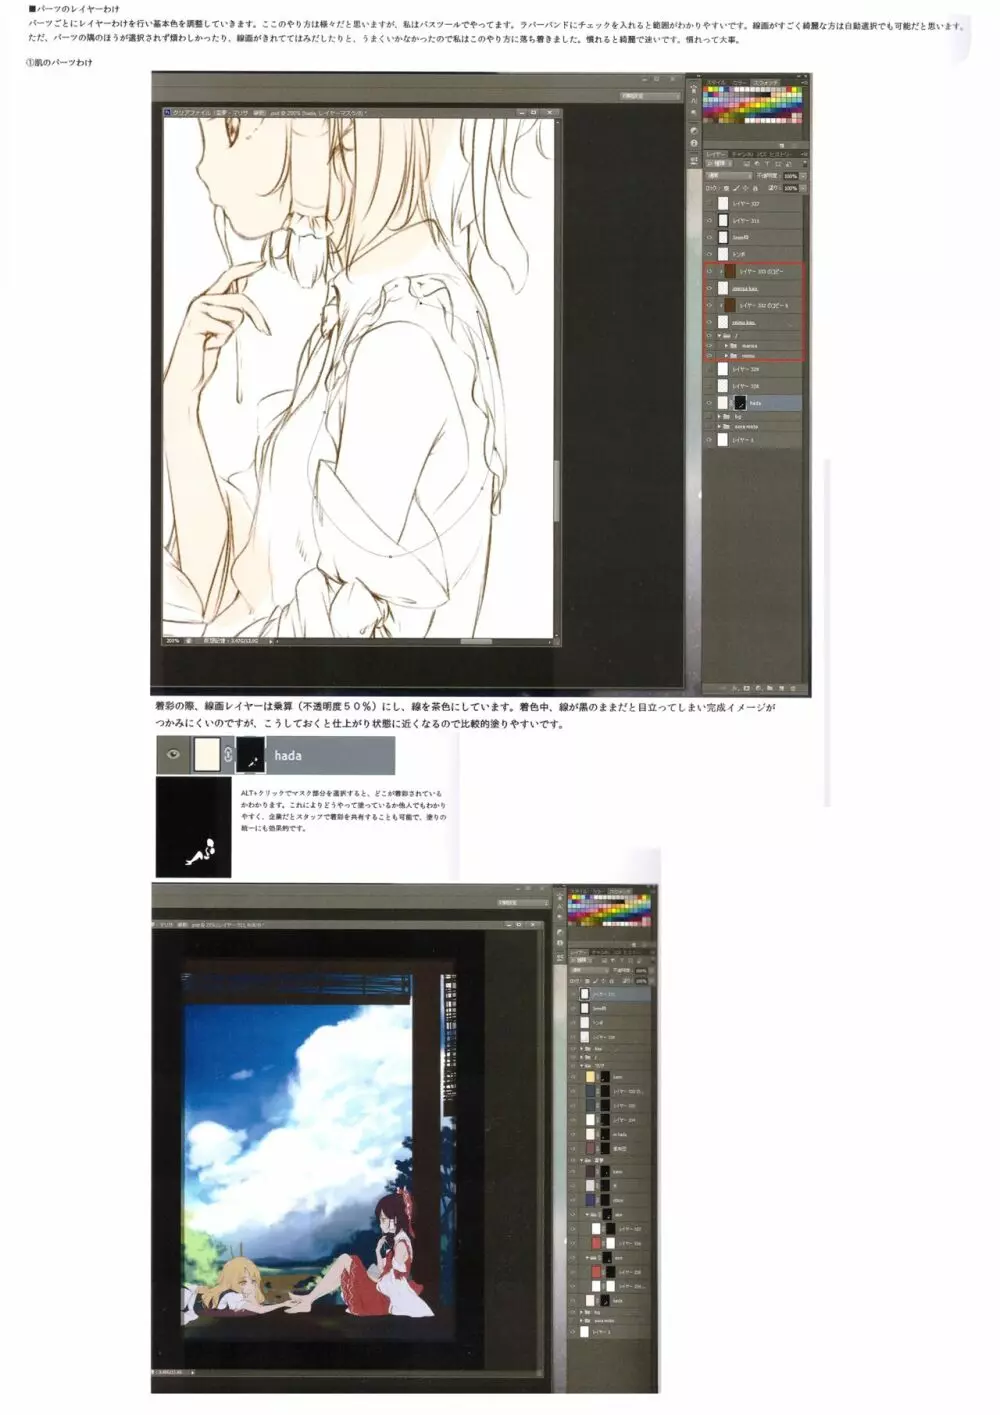Click the text layer filter icon
This screenshot has height=1415, width=1000.
tap(766, 164)
